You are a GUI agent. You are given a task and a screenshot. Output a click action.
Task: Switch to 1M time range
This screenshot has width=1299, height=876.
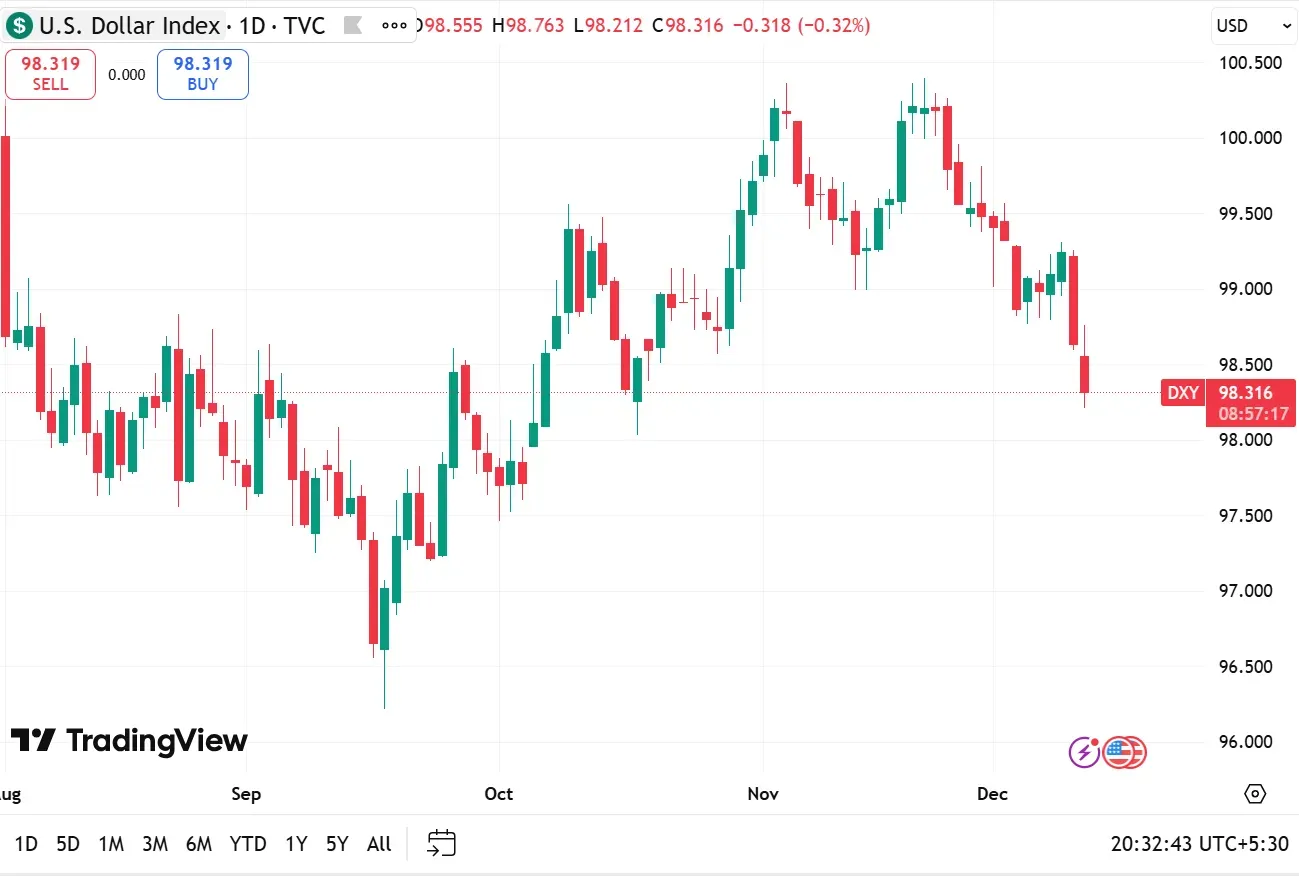point(111,844)
